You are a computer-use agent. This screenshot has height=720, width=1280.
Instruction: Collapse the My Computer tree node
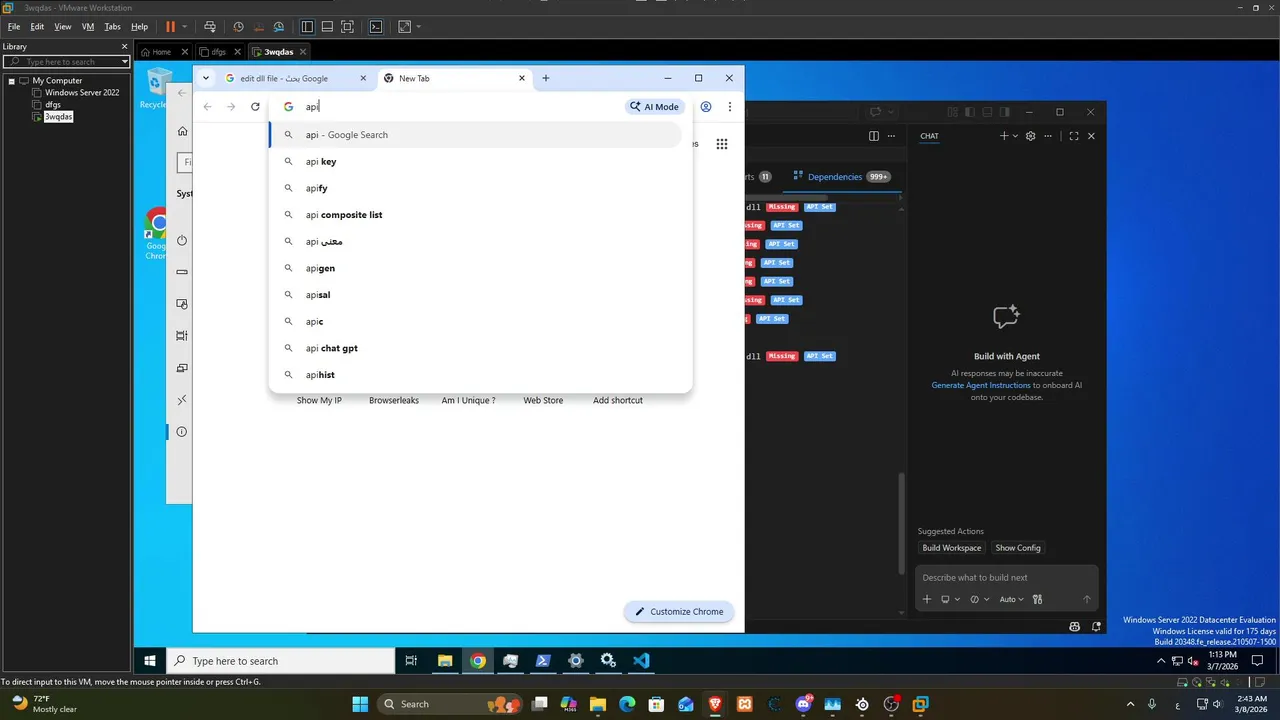click(x=11, y=81)
